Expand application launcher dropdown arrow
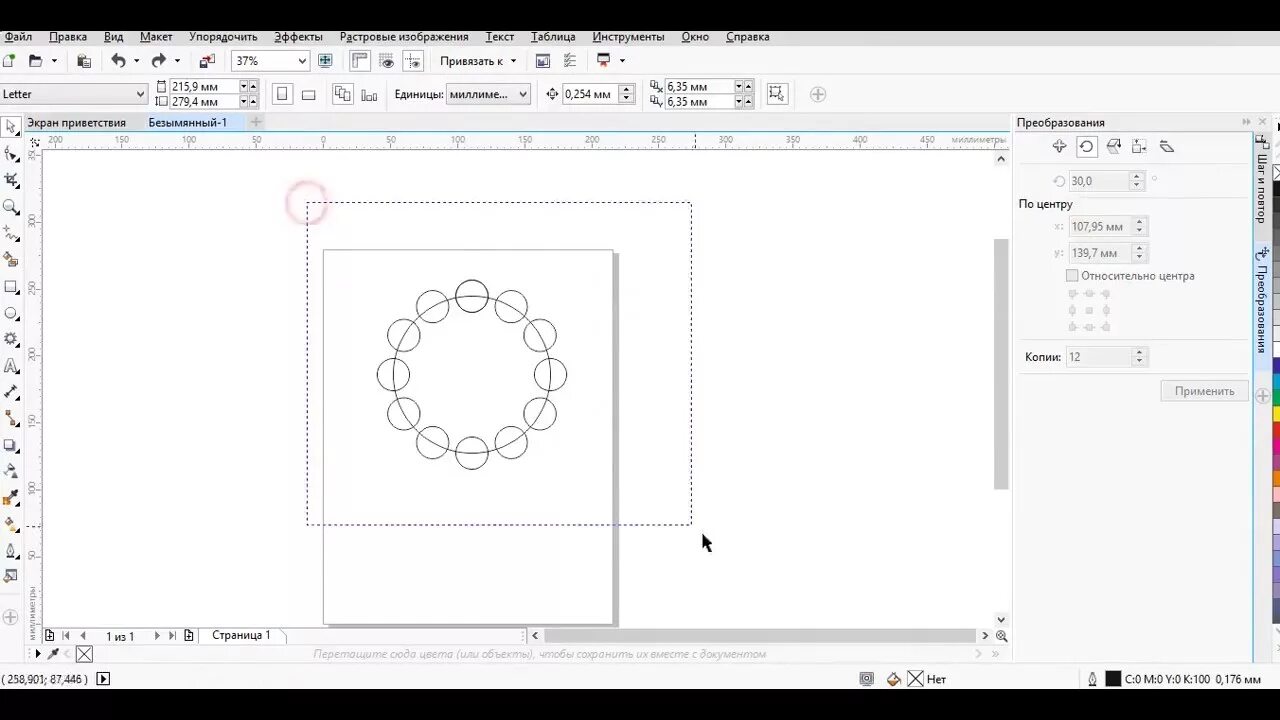 622,61
